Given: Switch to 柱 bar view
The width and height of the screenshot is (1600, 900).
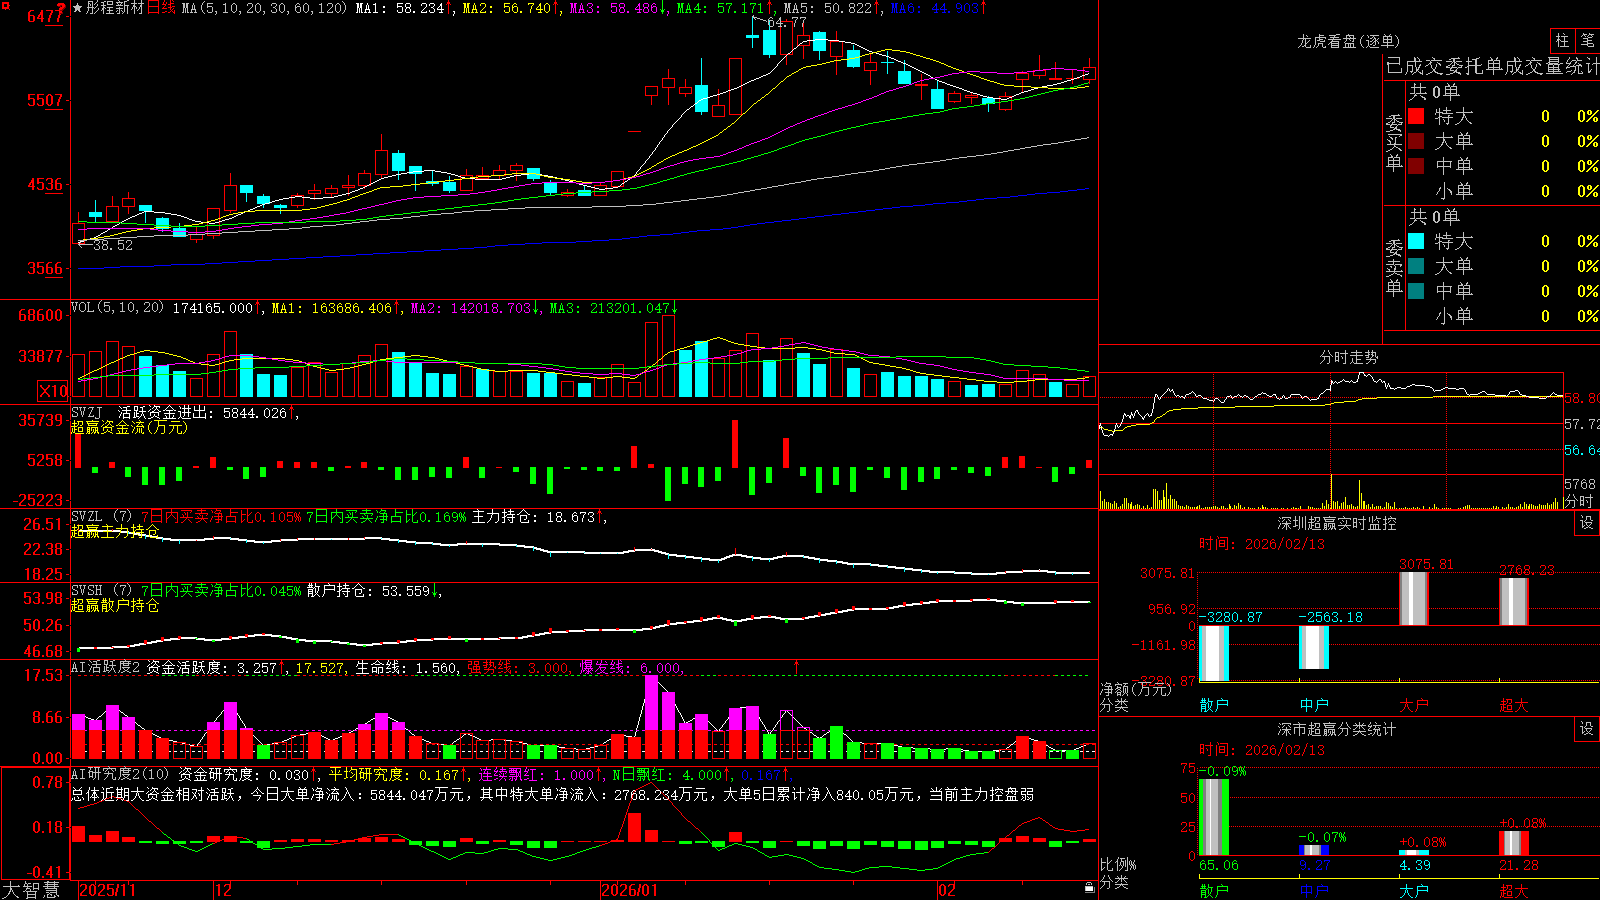Looking at the screenshot, I should (1562, 41).
